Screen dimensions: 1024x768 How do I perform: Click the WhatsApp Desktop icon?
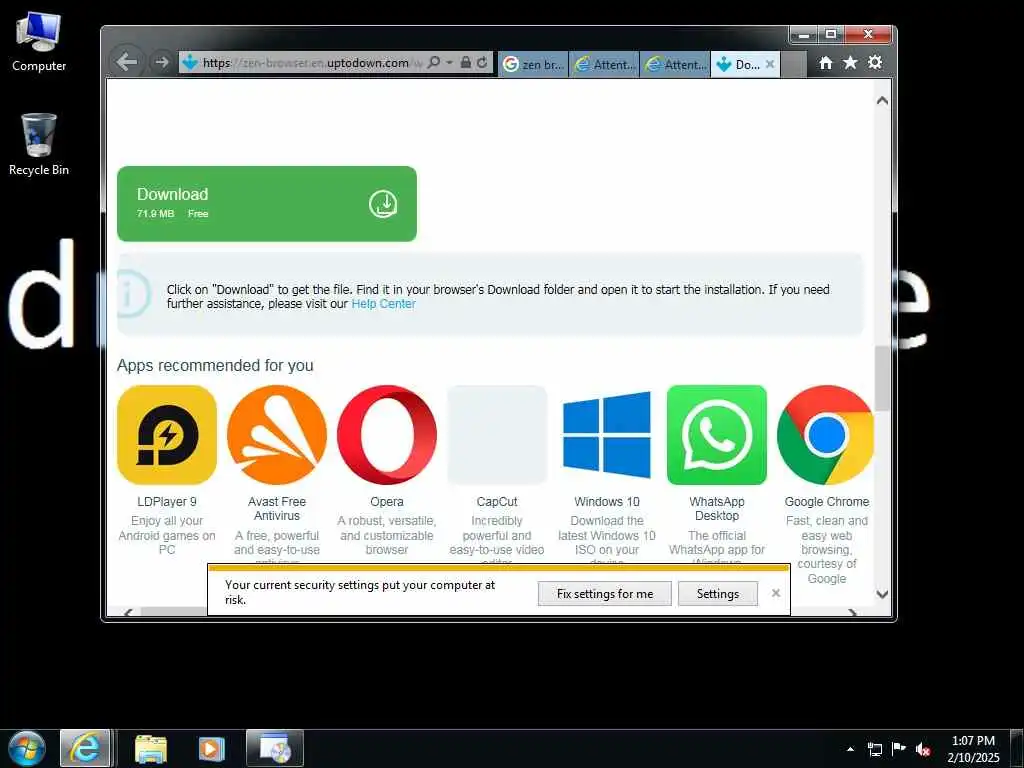pos(717,435)
